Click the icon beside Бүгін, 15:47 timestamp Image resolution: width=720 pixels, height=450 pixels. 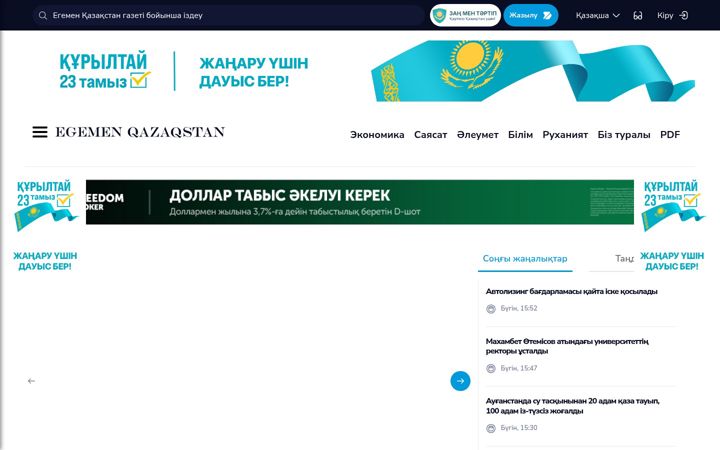click(491, 368)
